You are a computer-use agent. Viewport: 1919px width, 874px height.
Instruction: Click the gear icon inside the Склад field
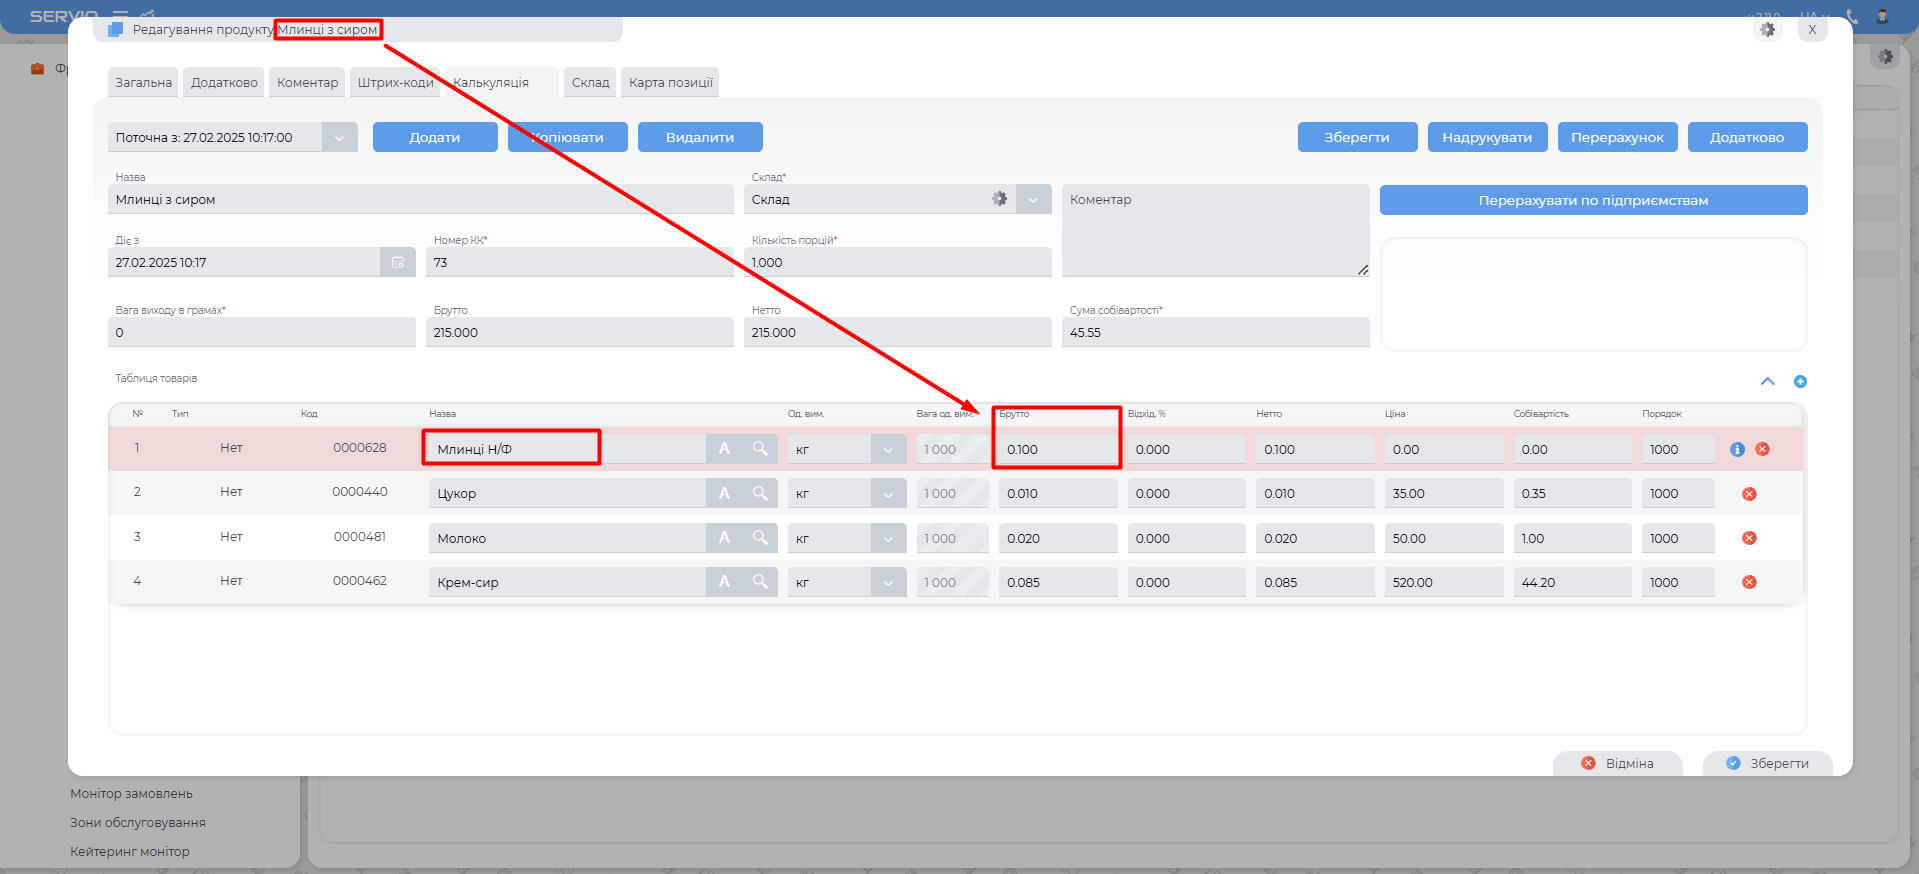pyautogui.click(x=999, y=199)
